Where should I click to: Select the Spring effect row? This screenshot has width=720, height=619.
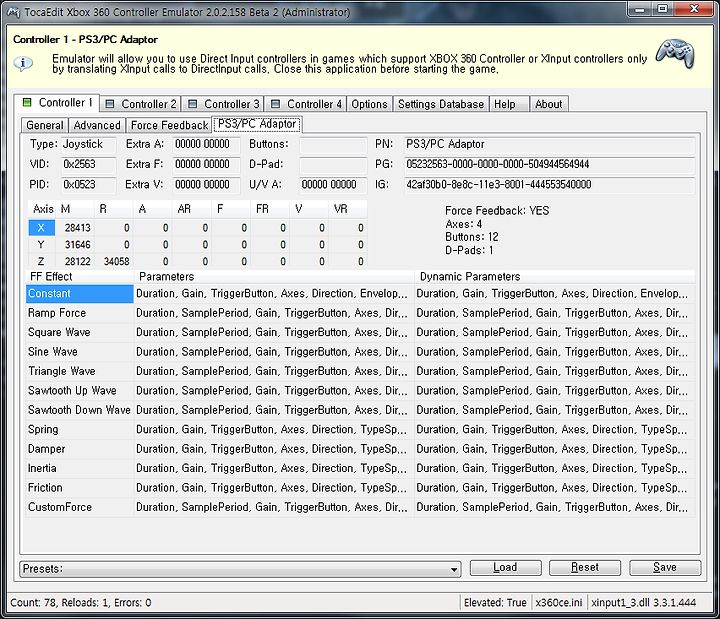click(x=360, y=430)
